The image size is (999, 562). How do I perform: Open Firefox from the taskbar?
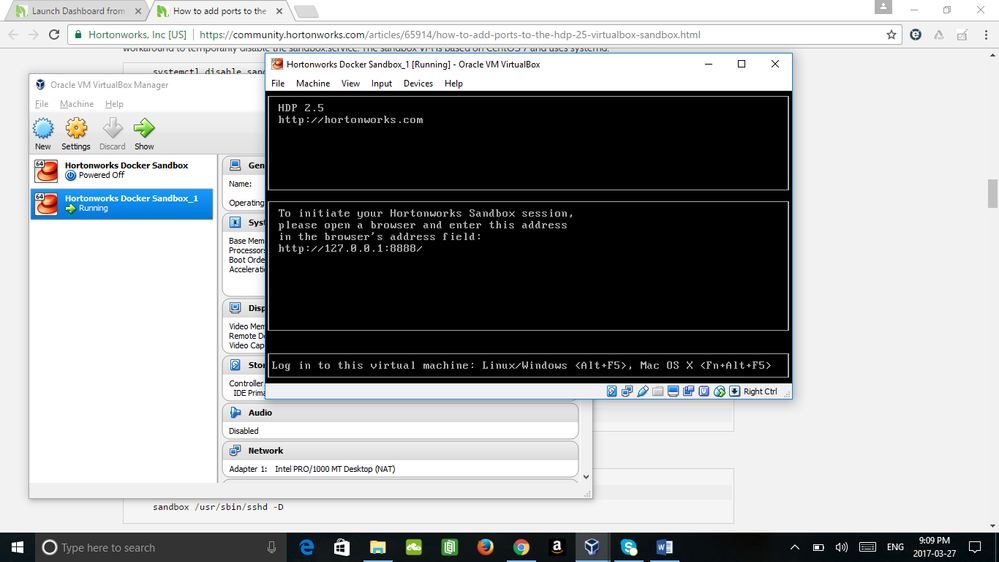tap(485, 547)
